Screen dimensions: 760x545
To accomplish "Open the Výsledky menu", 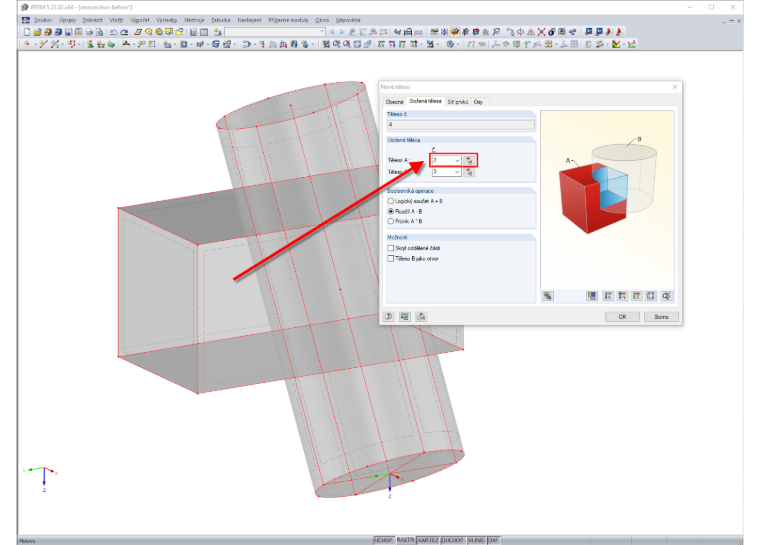I will click(x=167, y=20).
